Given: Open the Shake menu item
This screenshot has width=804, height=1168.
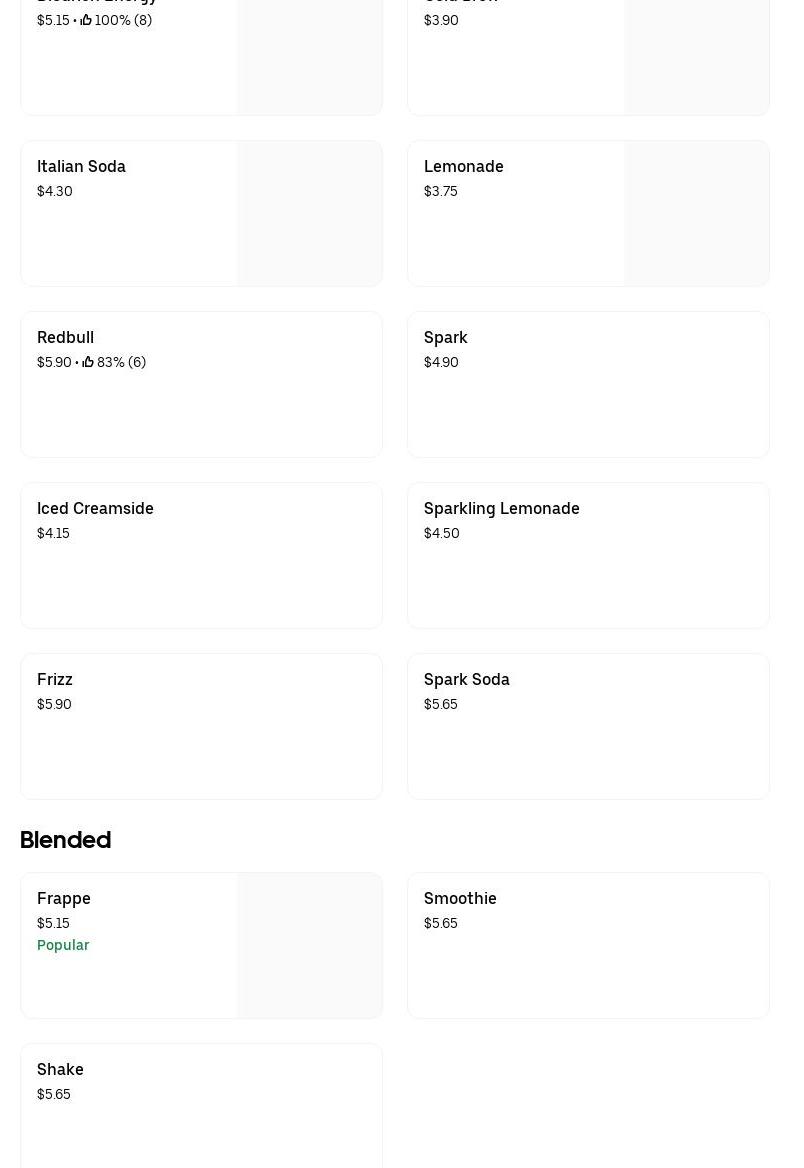Looking at the screenshot, I should point(201,1105).
